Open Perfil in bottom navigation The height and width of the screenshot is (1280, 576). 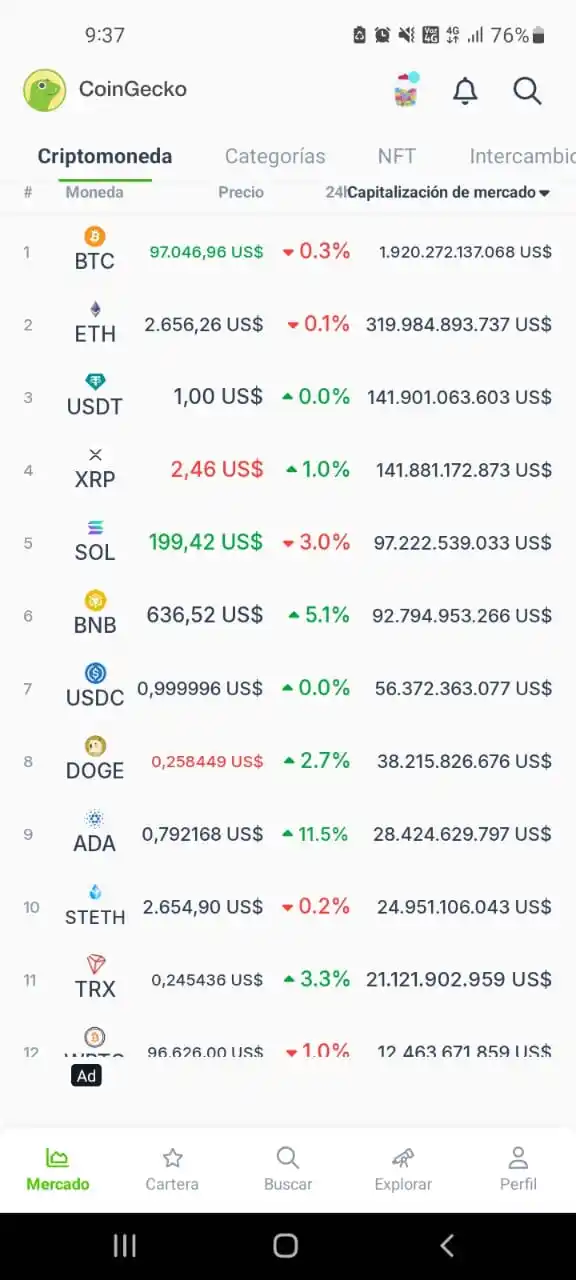pyautogui.click(x=518, y=1170)
